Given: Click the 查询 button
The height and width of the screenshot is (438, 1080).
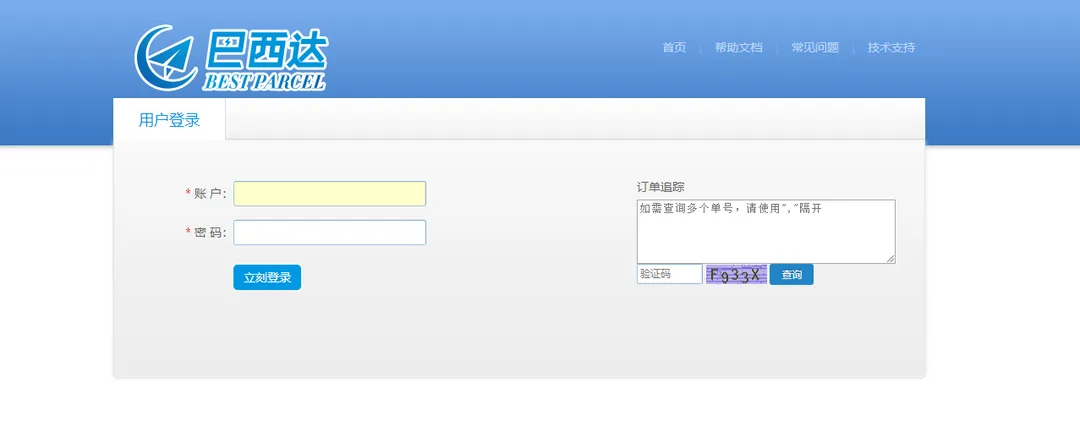Looking at the screenshot, I should click(x=791, y=274).
